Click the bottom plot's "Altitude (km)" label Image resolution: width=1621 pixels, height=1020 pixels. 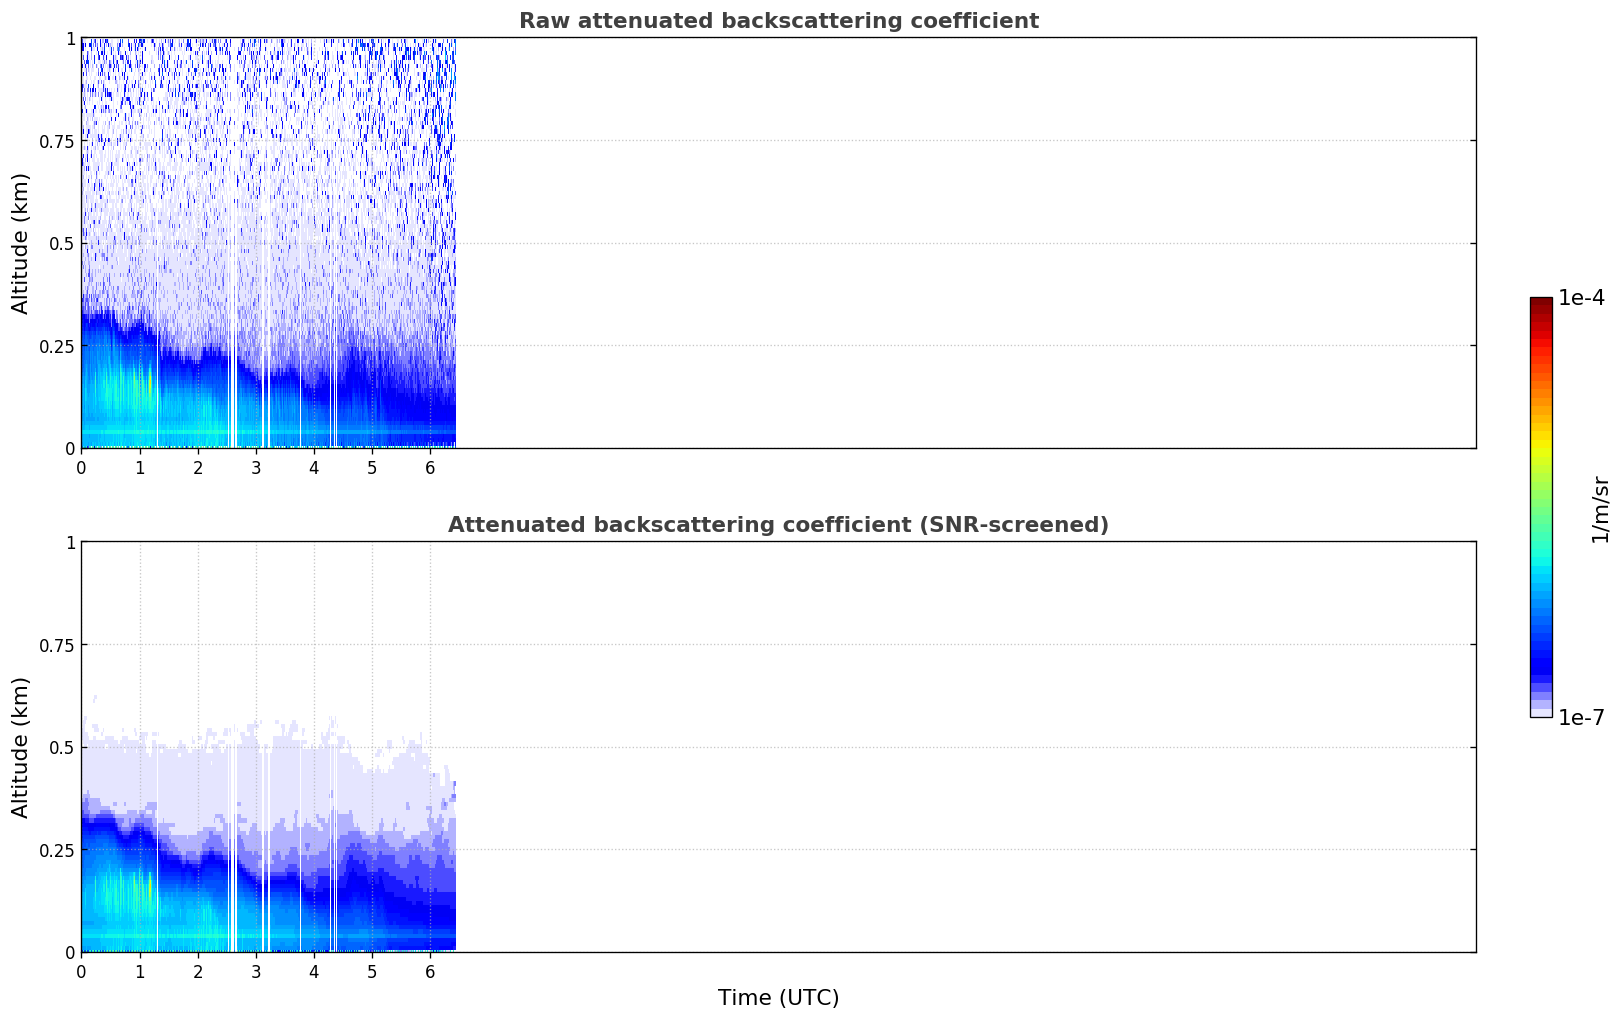[21, 747]
